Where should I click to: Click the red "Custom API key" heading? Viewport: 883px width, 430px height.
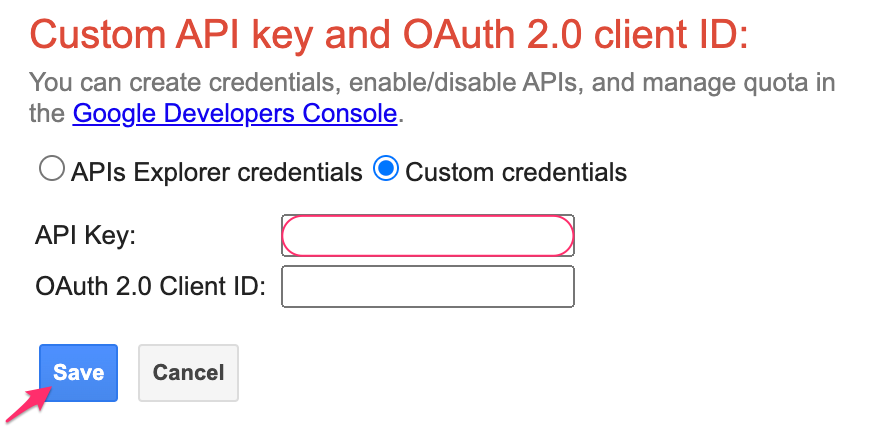pos(389,35)
